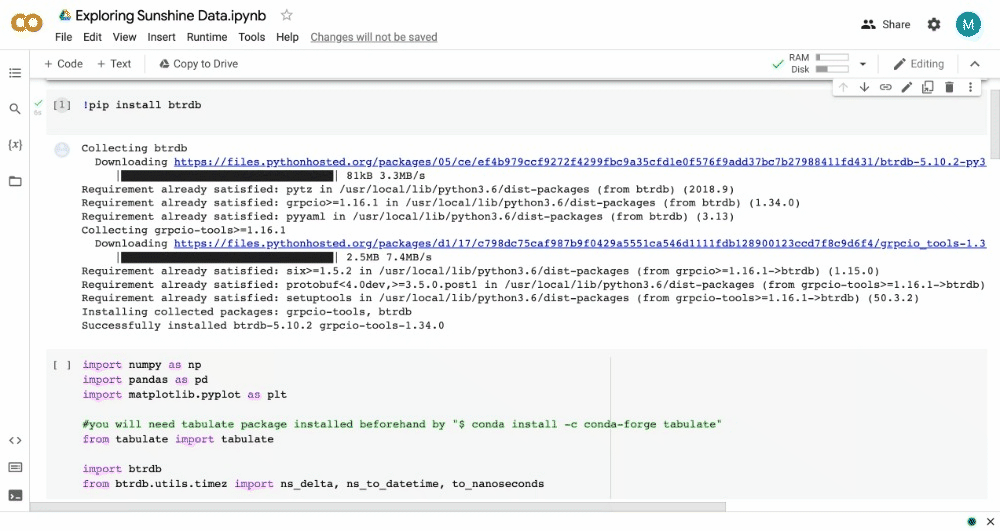Expand the runtime connection dropdown arrow

tap(863, 64)
